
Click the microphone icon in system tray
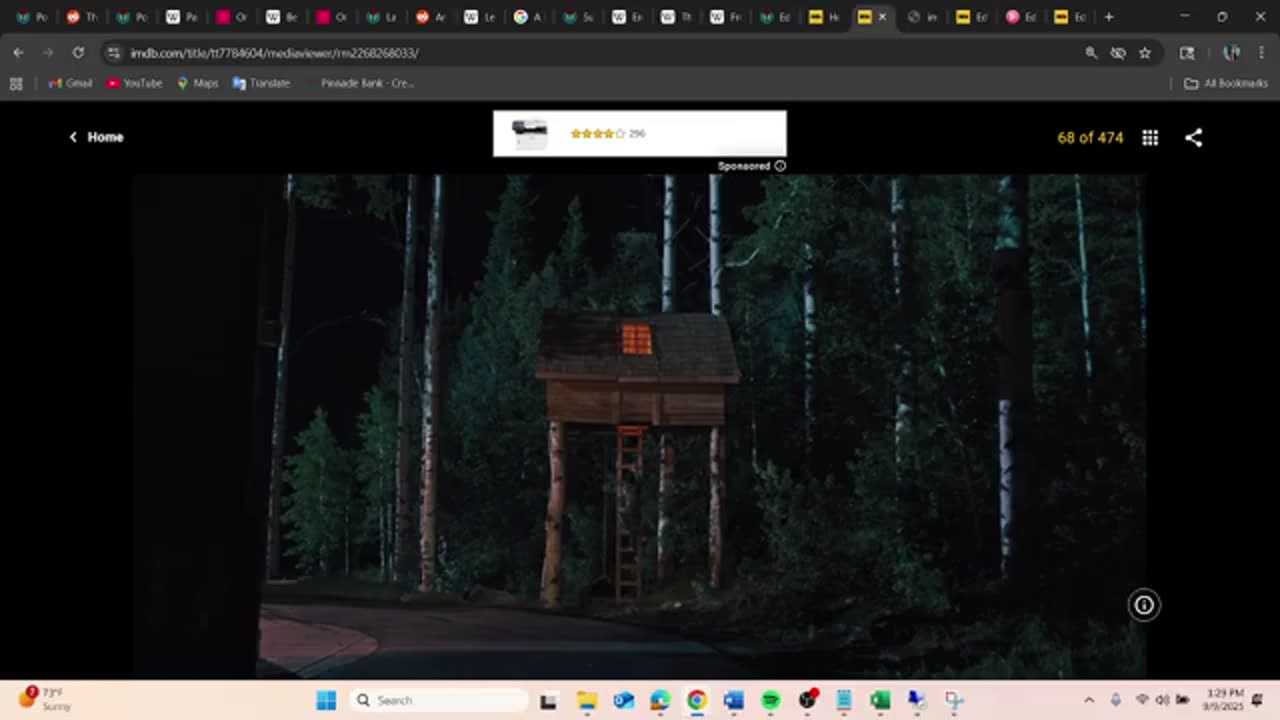click(x=1116, y=700)
